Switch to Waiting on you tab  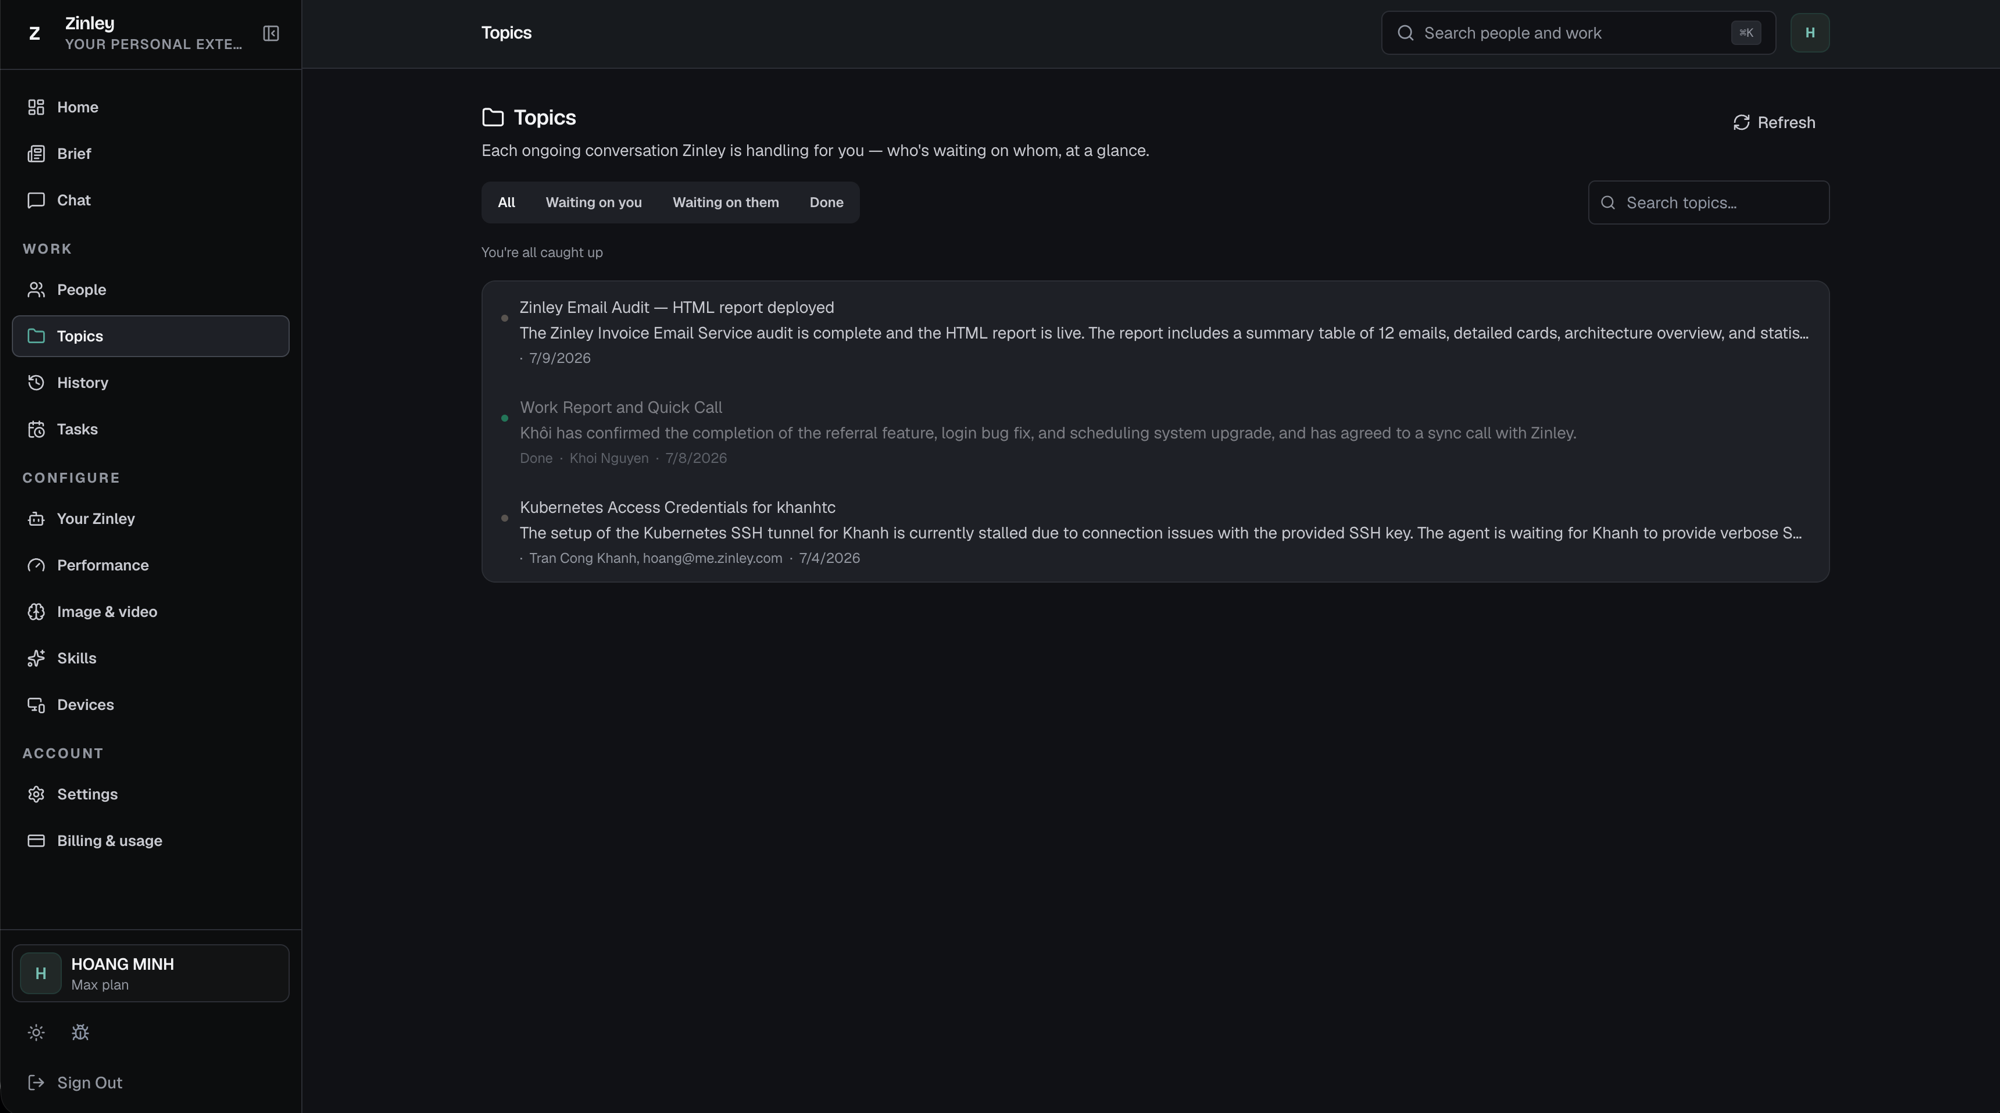593,202
